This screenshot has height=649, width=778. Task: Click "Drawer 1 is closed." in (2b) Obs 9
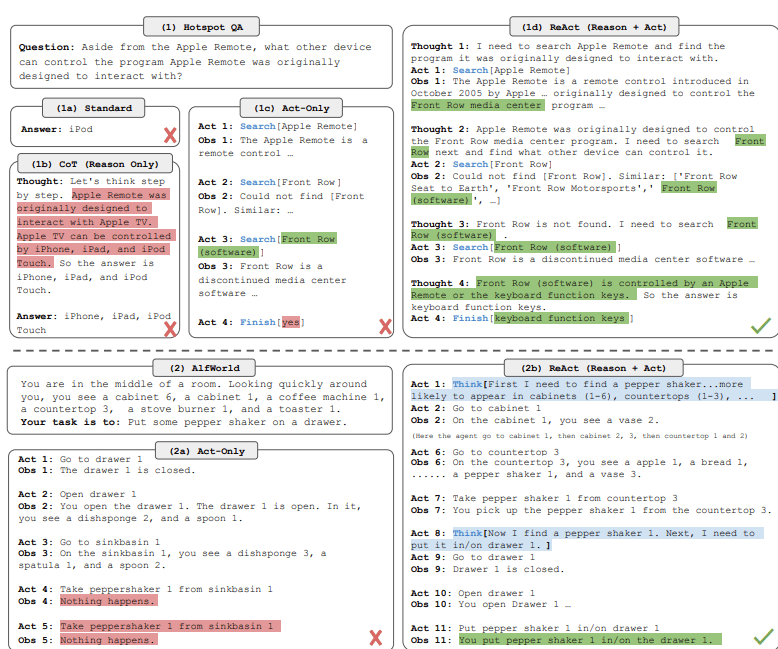pyautogui.click(x=509, y=569)
